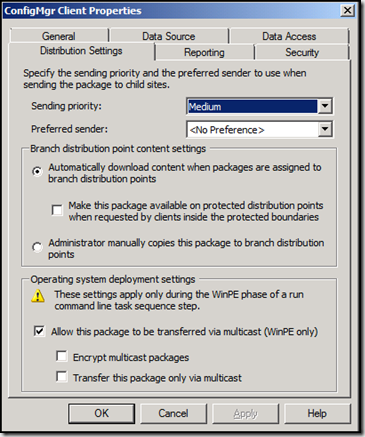Switch to the General tab
This screenshot has width=365, height=437.
59,36
